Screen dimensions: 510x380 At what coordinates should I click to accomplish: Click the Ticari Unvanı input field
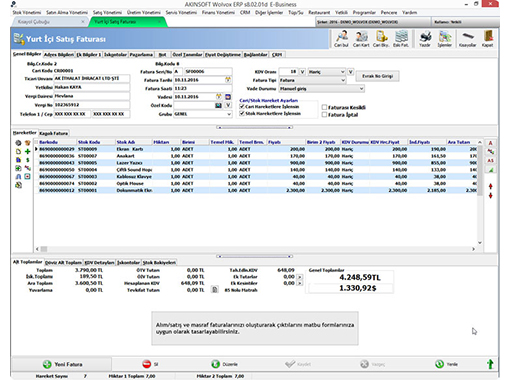click(x=92, y=79)
